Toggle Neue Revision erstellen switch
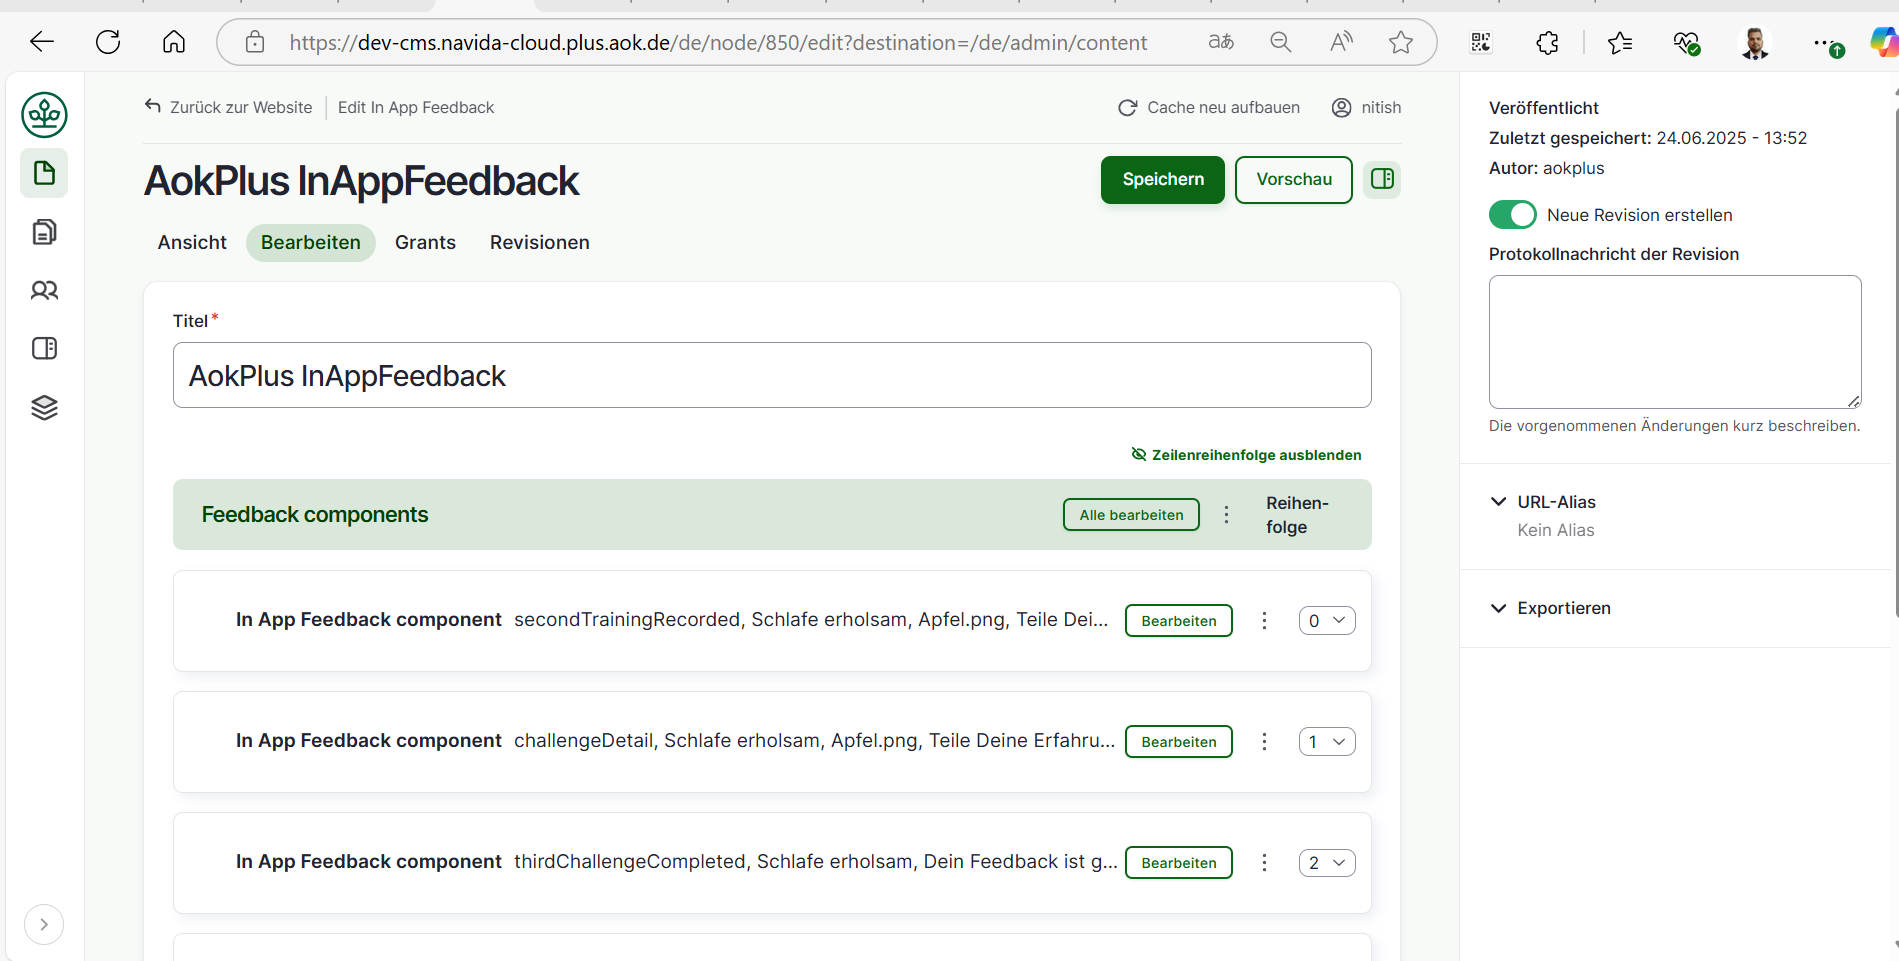 pos(1513,215)
